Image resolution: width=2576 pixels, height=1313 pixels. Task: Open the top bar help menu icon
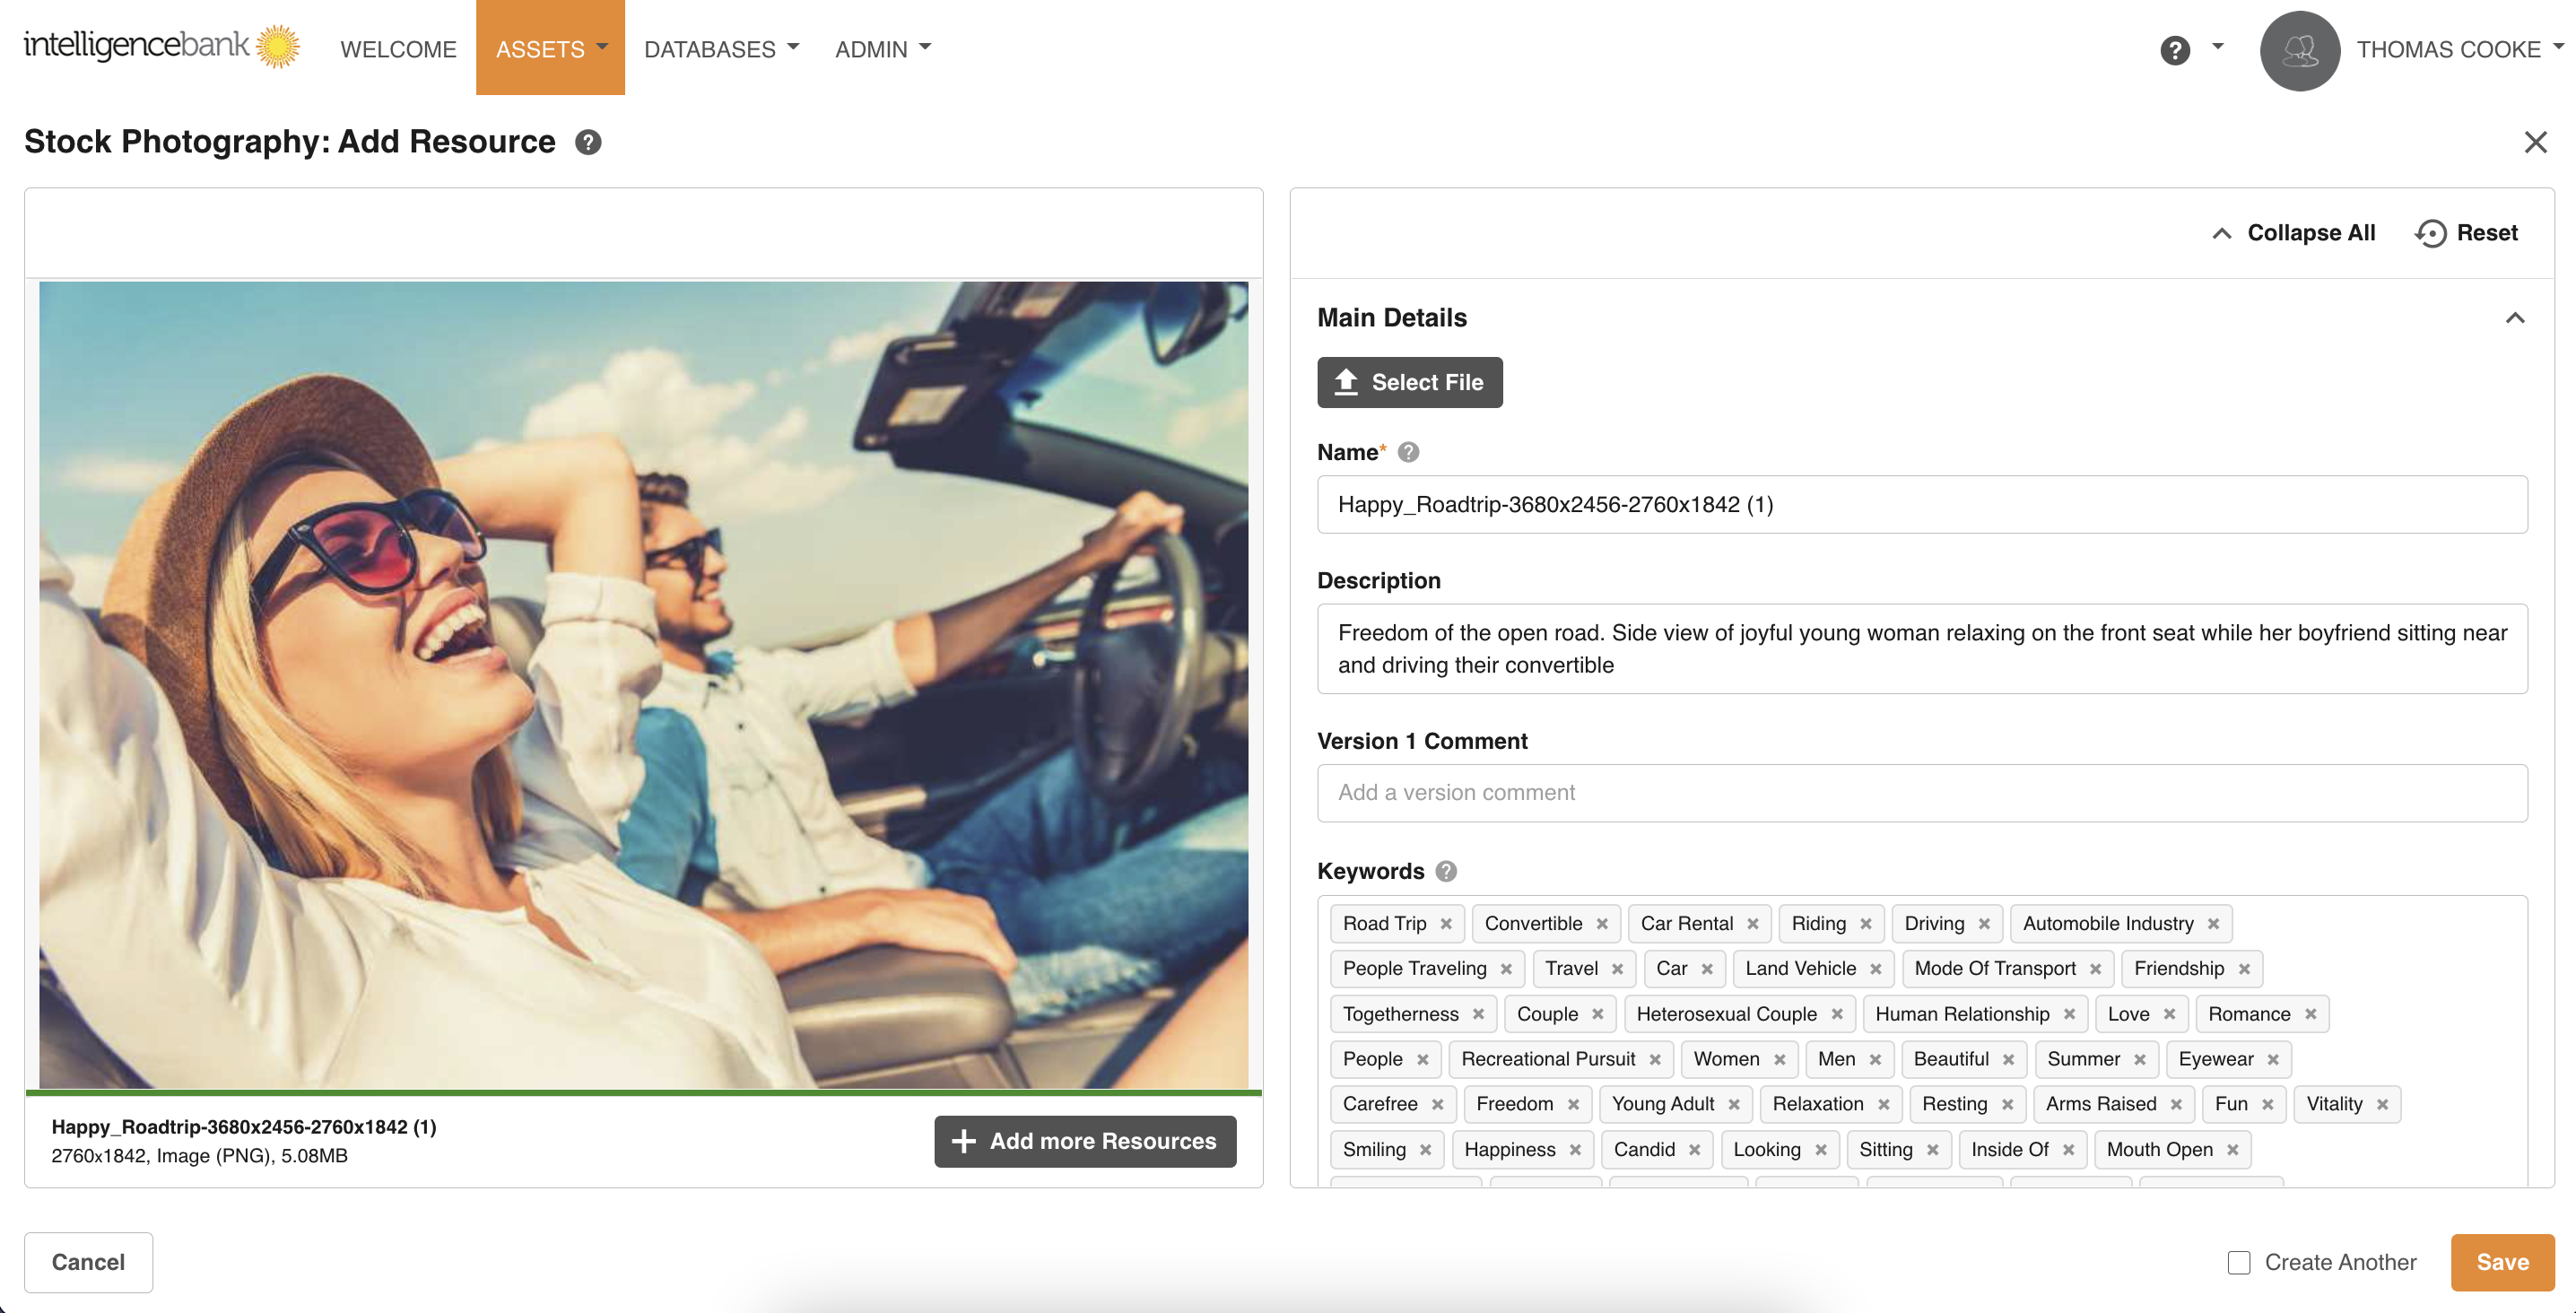click(x=2174, y=49)
